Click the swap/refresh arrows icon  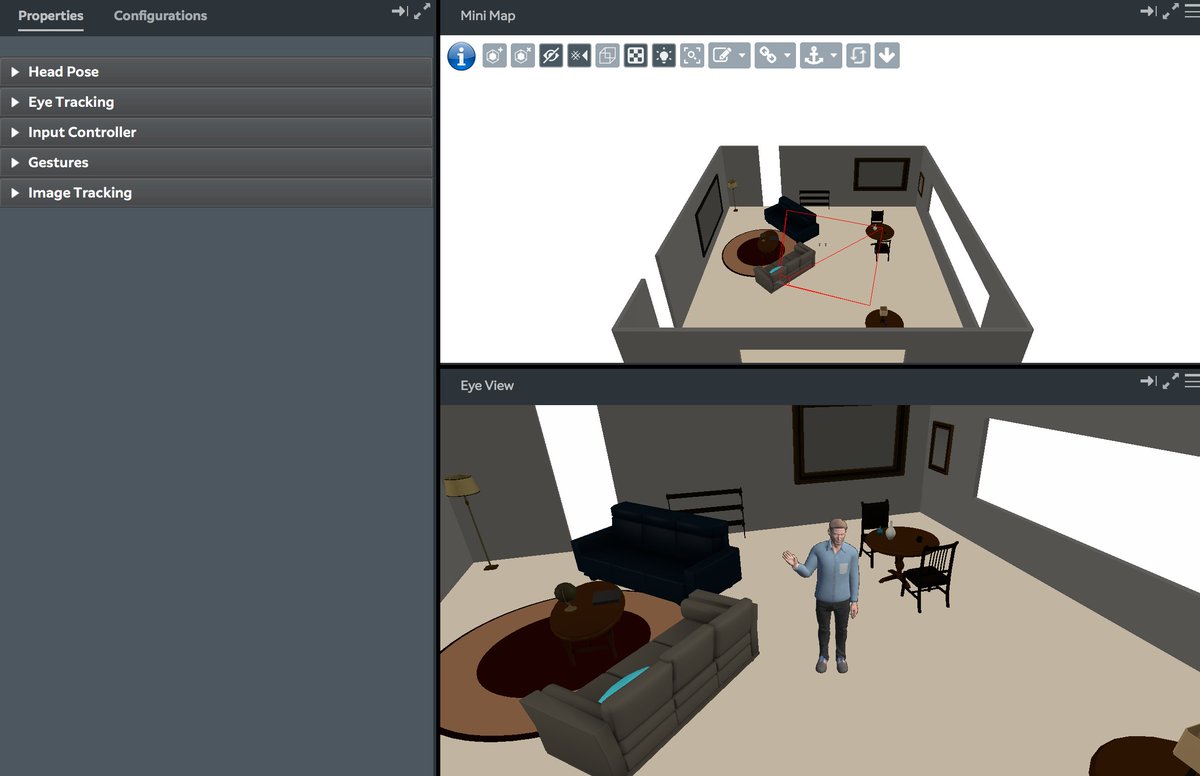858,56
